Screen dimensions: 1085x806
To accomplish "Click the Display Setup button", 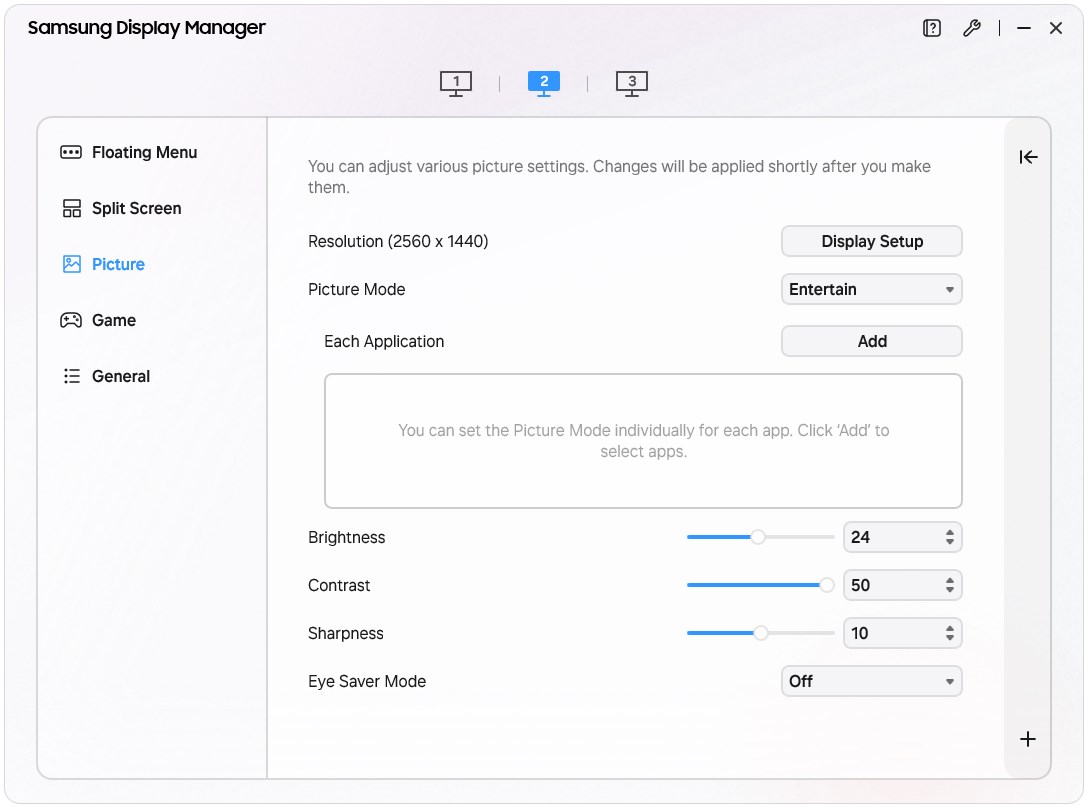I will (x=871, y=241).
